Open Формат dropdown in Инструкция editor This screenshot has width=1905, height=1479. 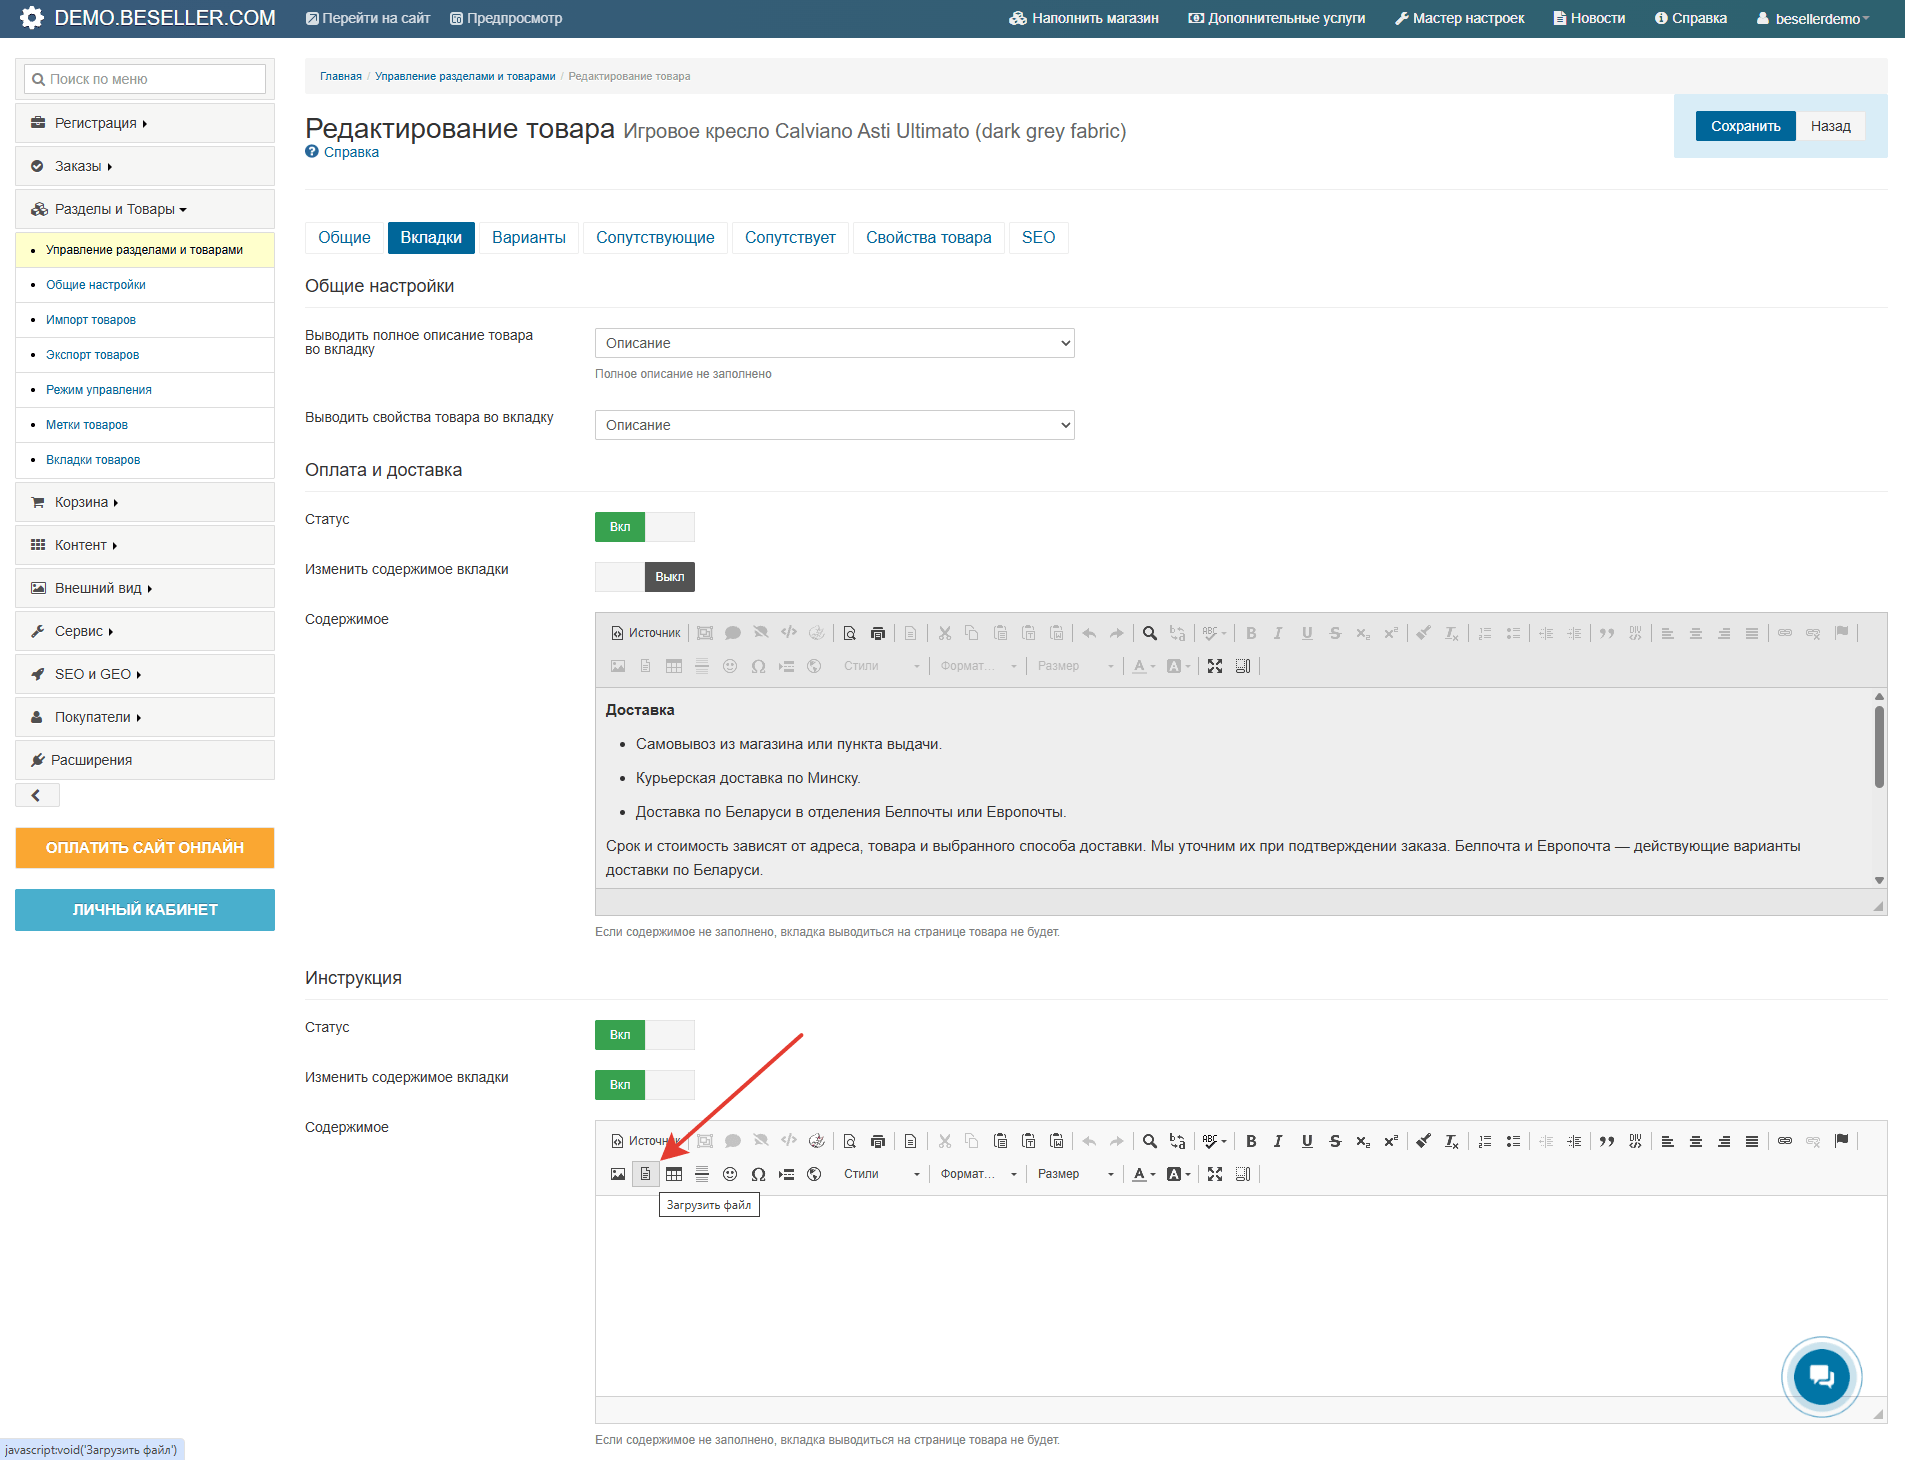(978, 1174)
